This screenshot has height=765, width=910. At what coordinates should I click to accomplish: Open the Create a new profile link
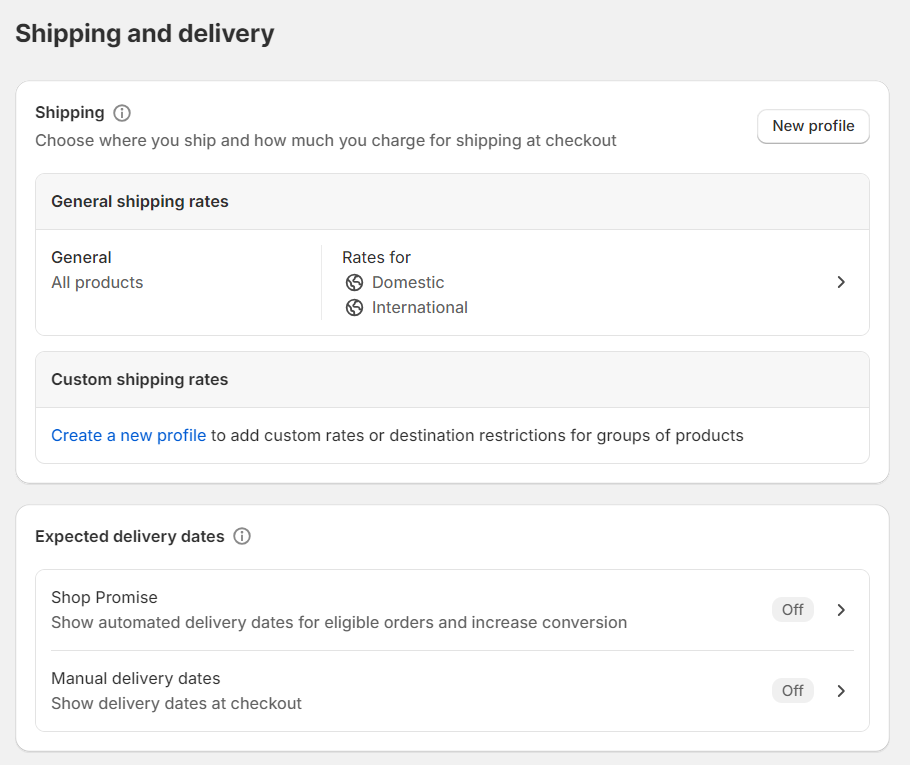coord(128,435)
